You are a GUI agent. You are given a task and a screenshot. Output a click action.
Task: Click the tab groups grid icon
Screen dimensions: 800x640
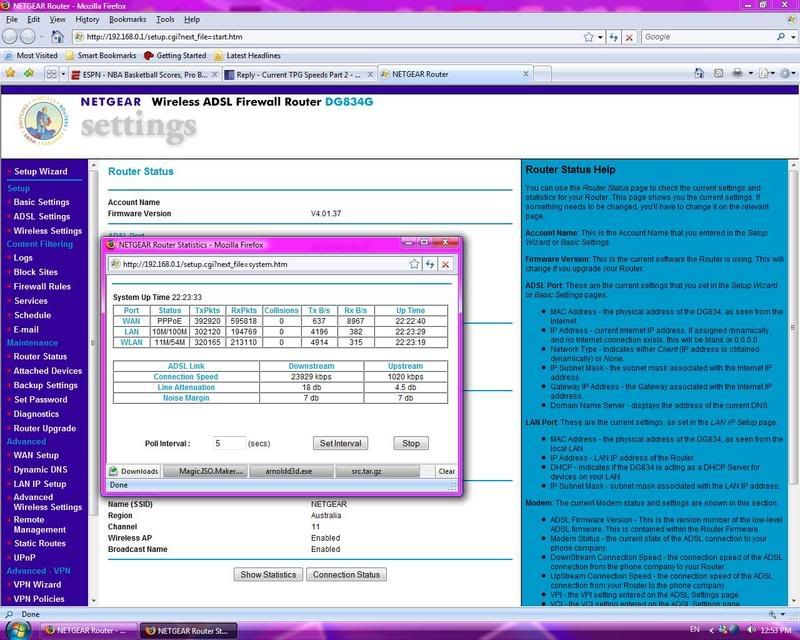(52, 74)
